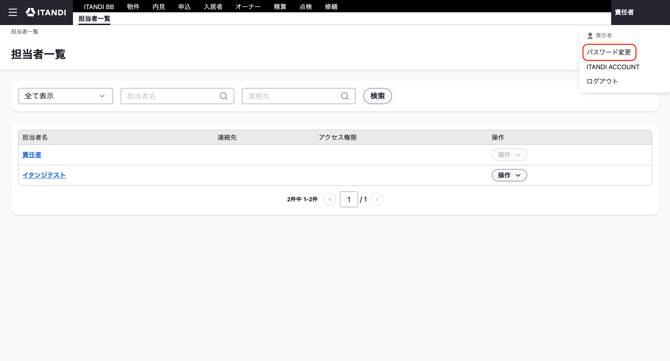
Task: Open 内見 menu
Action: click(x=159, y=6)
